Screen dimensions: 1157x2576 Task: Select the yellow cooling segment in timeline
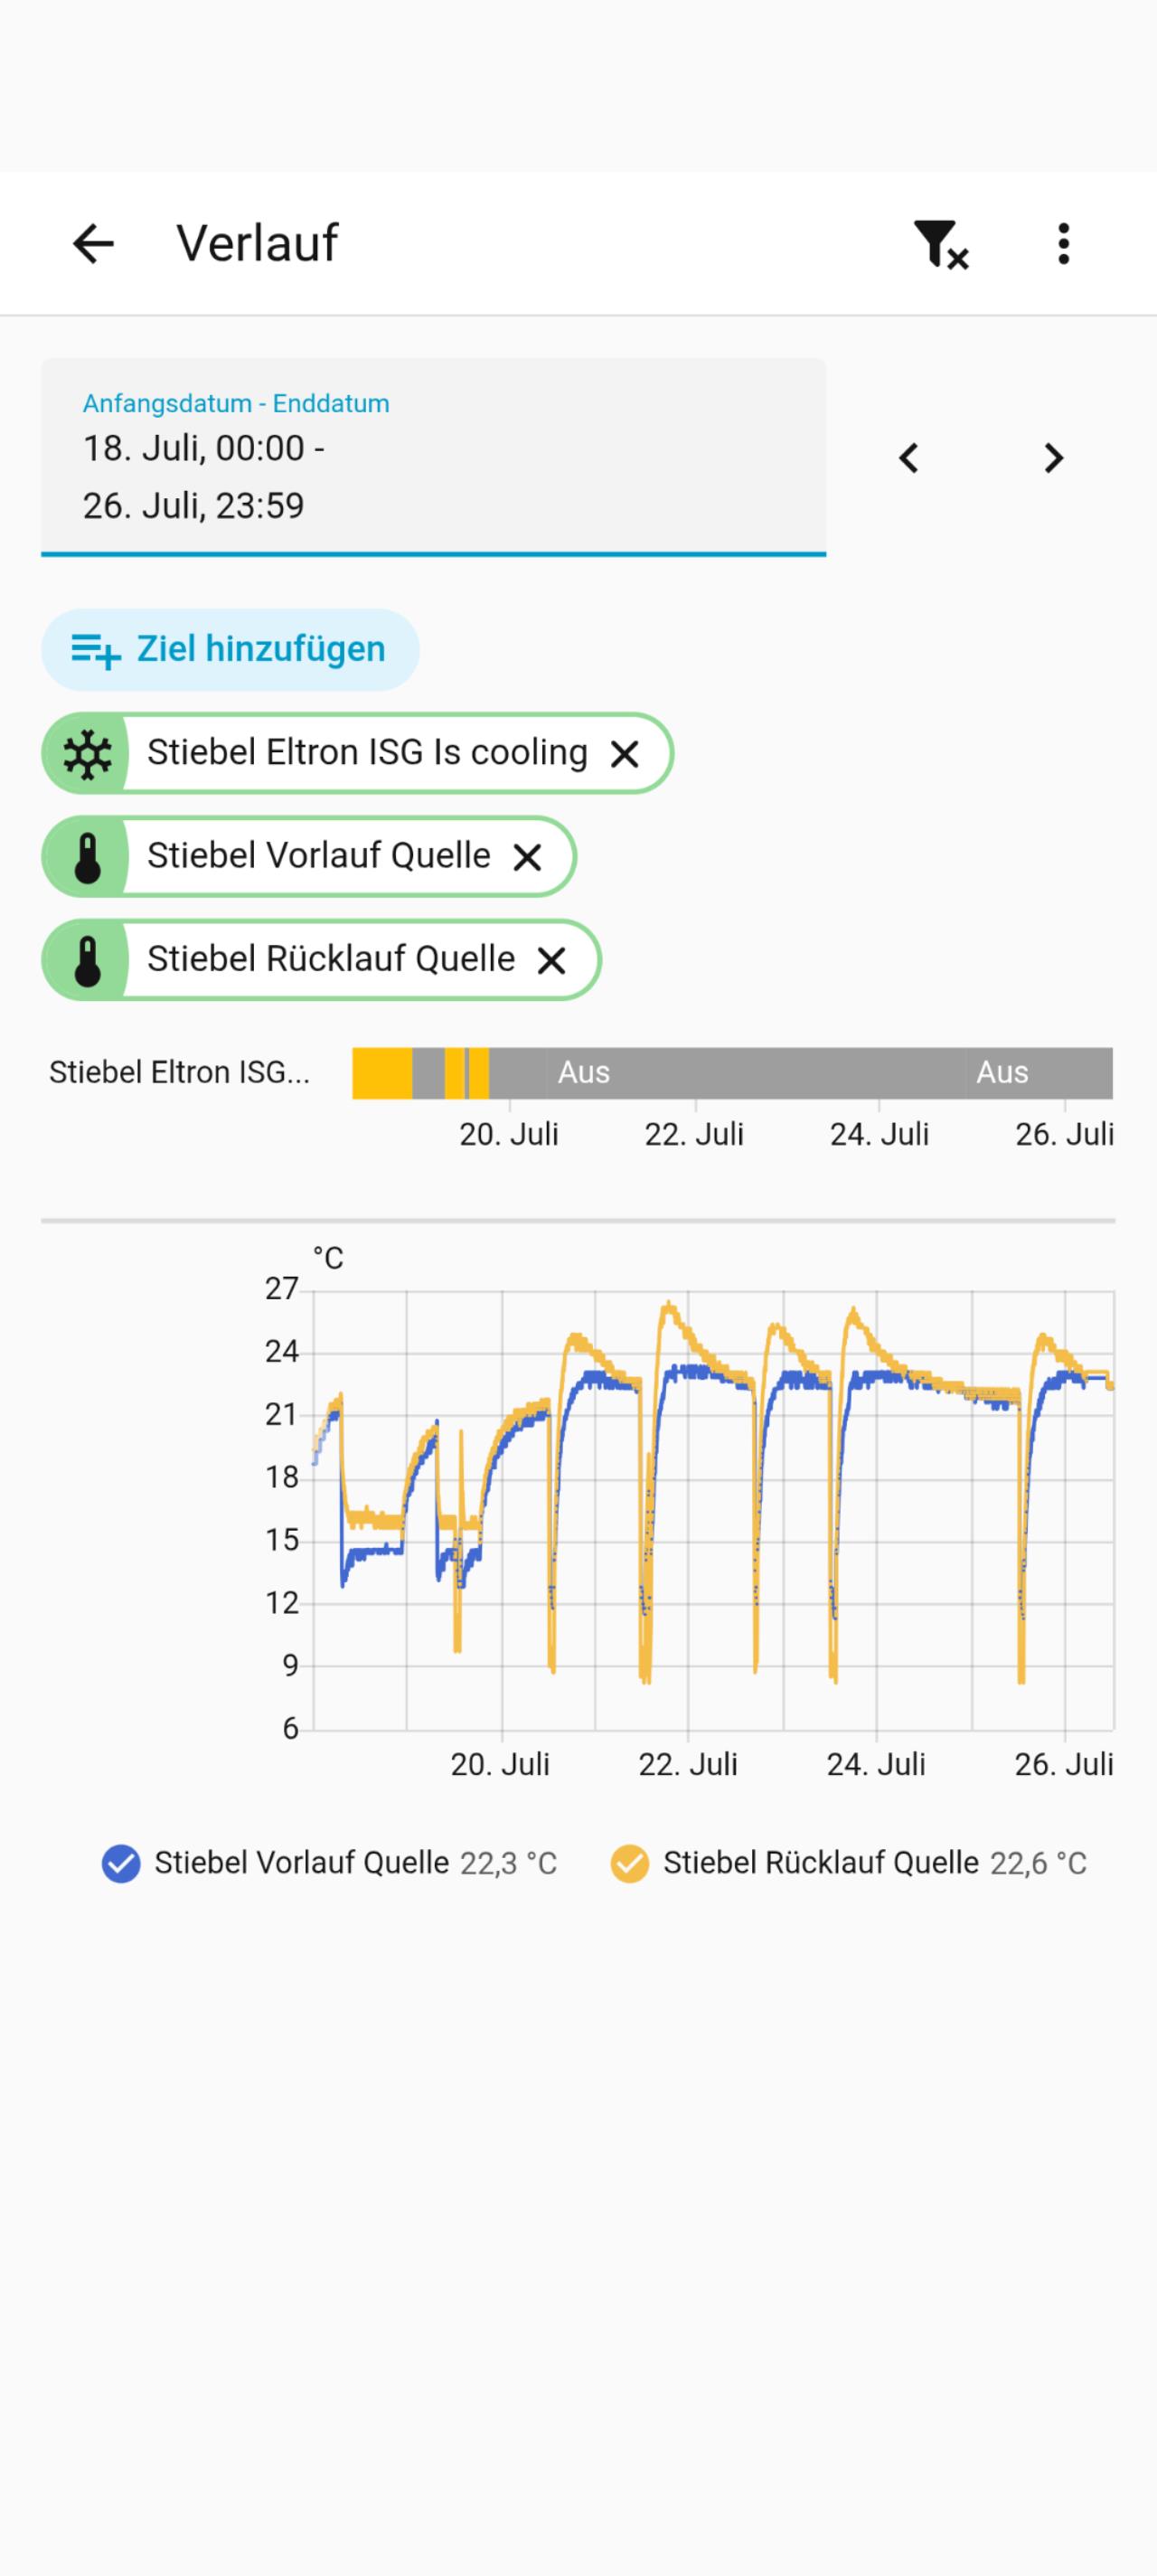click(x=382, y=1072)
